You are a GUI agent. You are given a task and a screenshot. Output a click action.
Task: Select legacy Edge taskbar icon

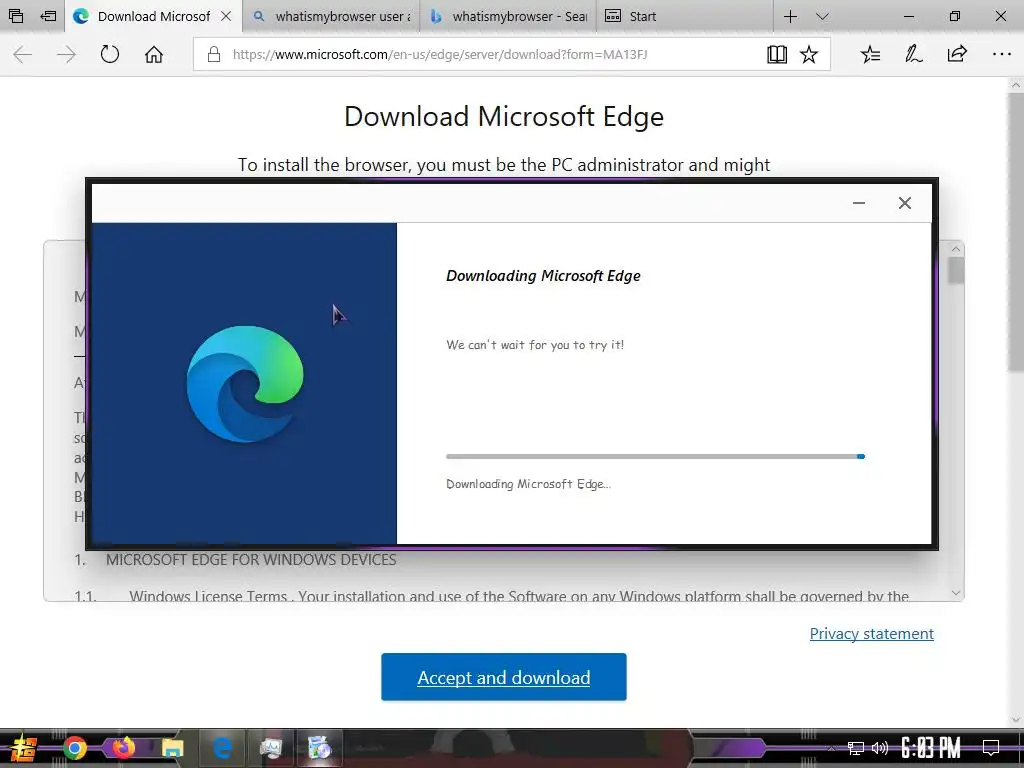[221, 748]
